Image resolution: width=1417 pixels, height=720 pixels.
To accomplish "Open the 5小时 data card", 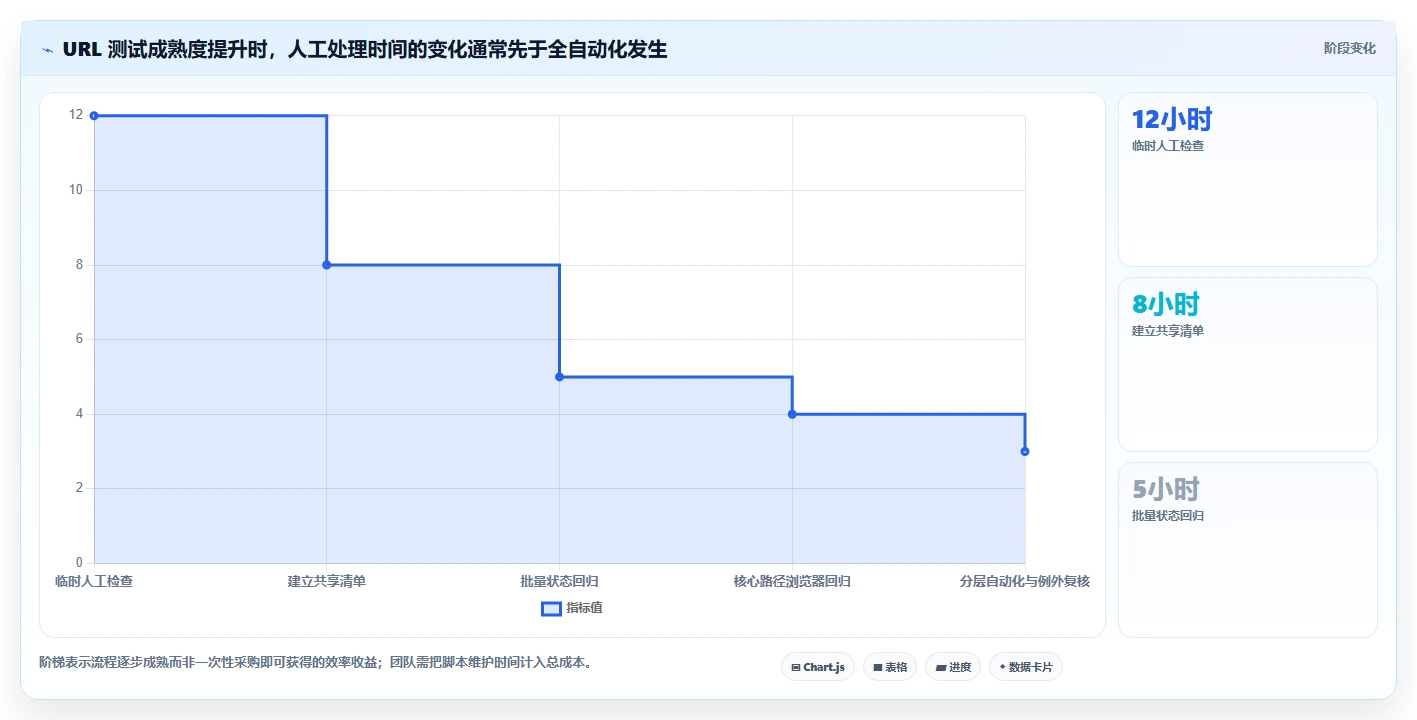I will (1247, 550).
